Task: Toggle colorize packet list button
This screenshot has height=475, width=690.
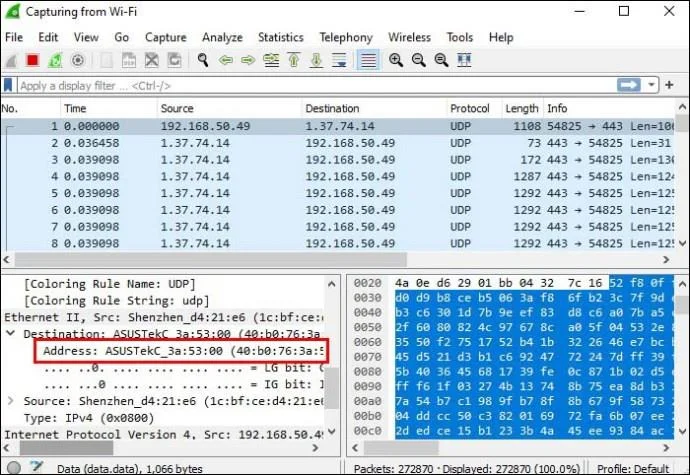Action: (x=368, y=60)
